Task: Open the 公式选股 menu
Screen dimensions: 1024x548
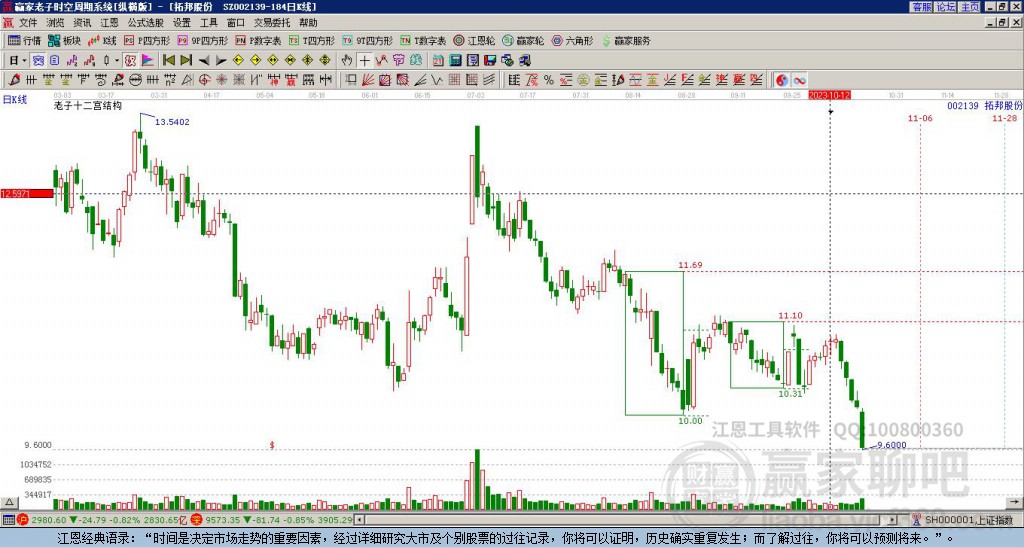Action: (145, 22)
